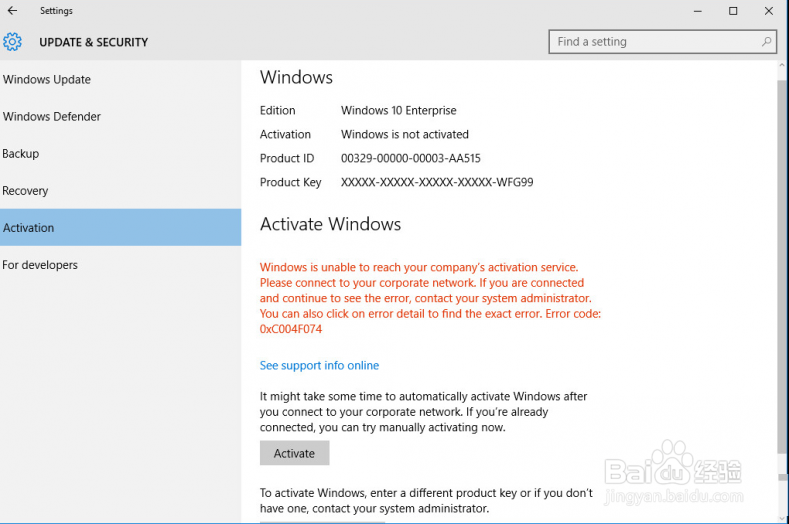
Task: Click the scrollbar down arrow
Action: pyautogui.click(x=782, y=518)
